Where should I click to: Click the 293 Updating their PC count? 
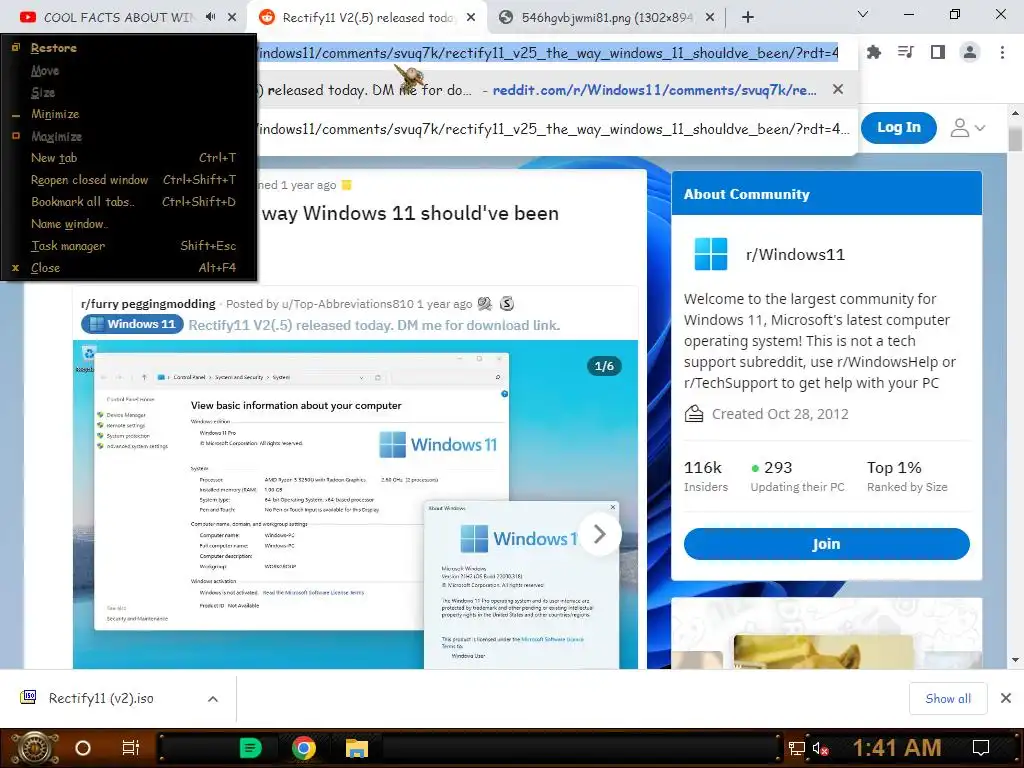coord(797,476)
